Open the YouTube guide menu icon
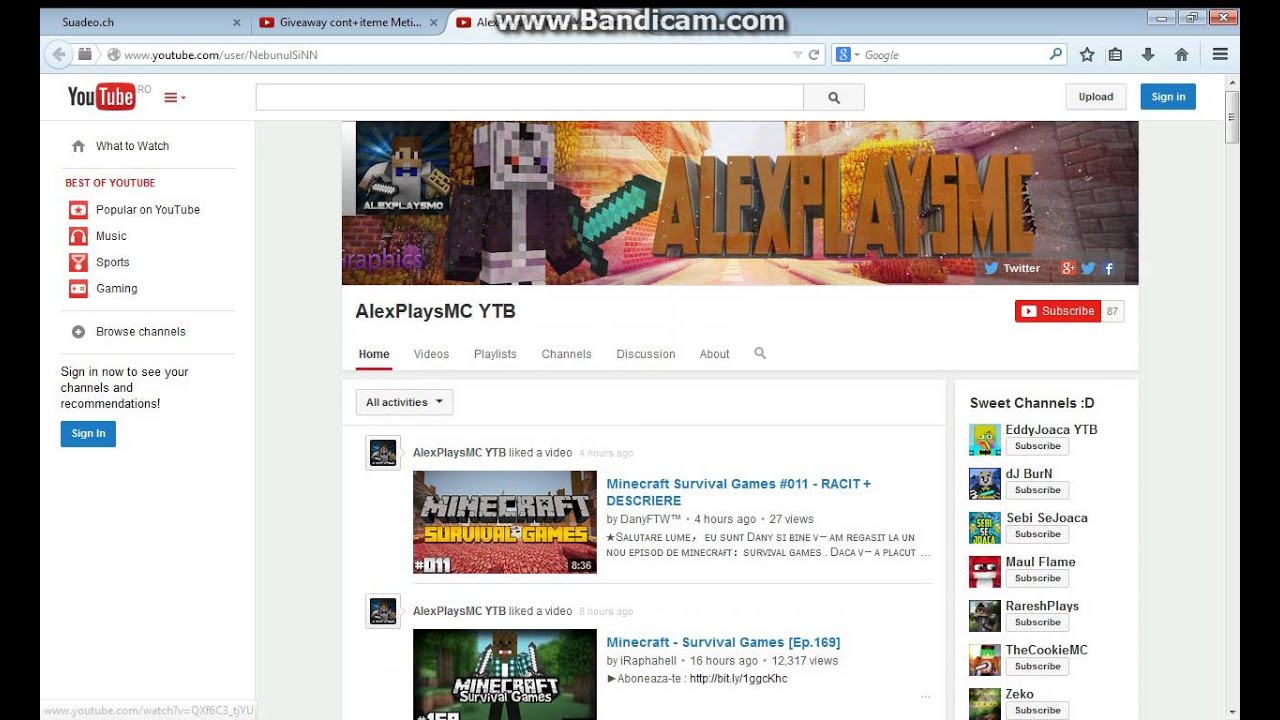Screen dimensions: 1280x720 tap(175, 97)
